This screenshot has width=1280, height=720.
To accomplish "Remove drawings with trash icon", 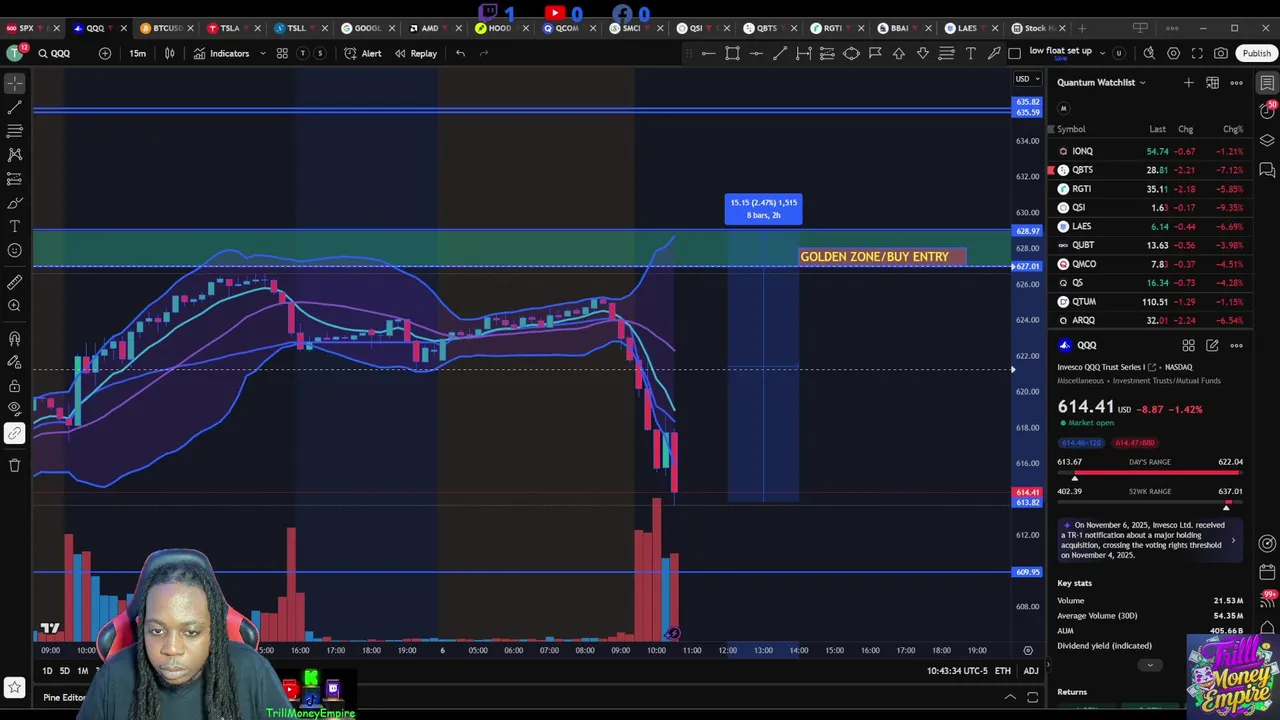I will coord(14,465).
